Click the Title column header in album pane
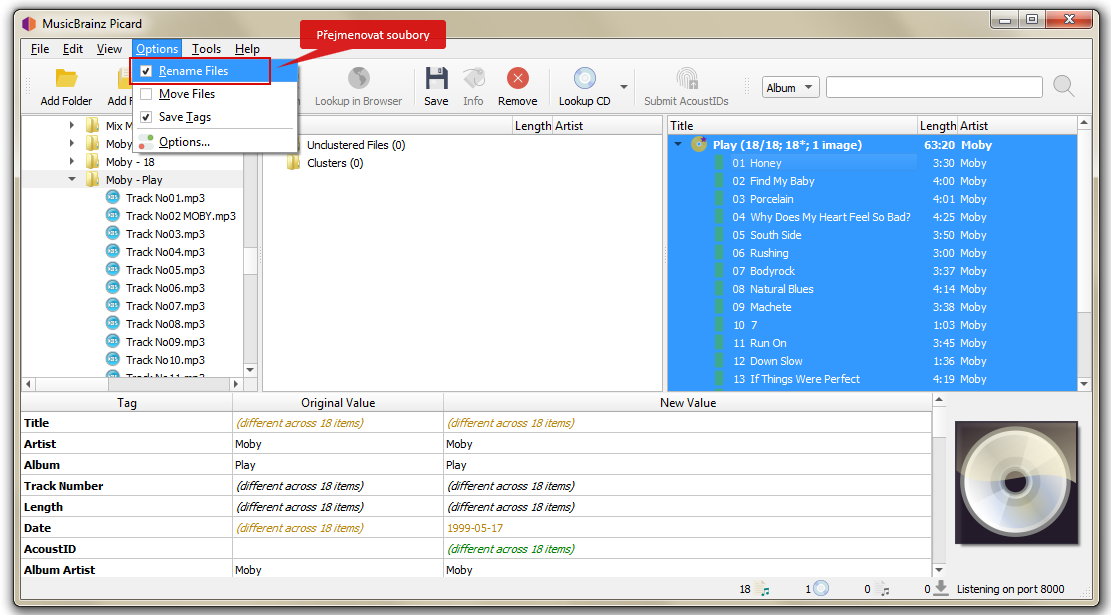The width and height of the screenshot is (1111, 615). (x=792, y=125)
